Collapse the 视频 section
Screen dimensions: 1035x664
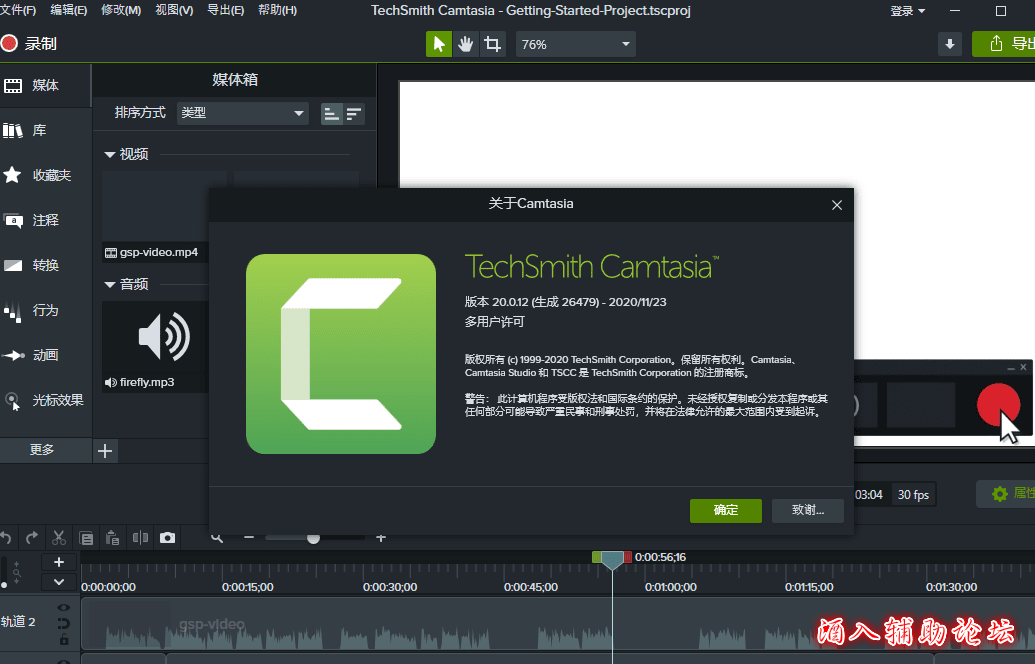pyautogui.click(x=110, y=154)
